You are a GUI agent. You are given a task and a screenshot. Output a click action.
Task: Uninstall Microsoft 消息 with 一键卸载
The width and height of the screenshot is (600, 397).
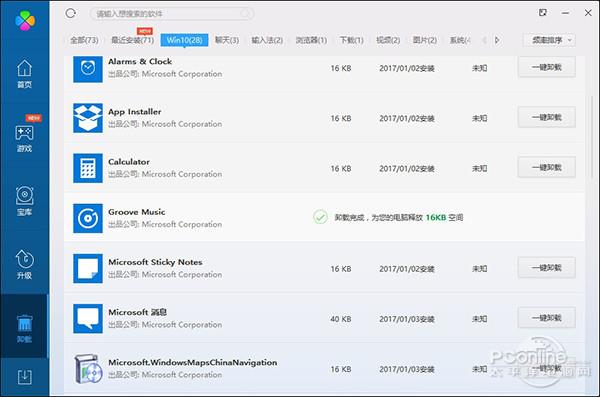(x=546, y=318)
